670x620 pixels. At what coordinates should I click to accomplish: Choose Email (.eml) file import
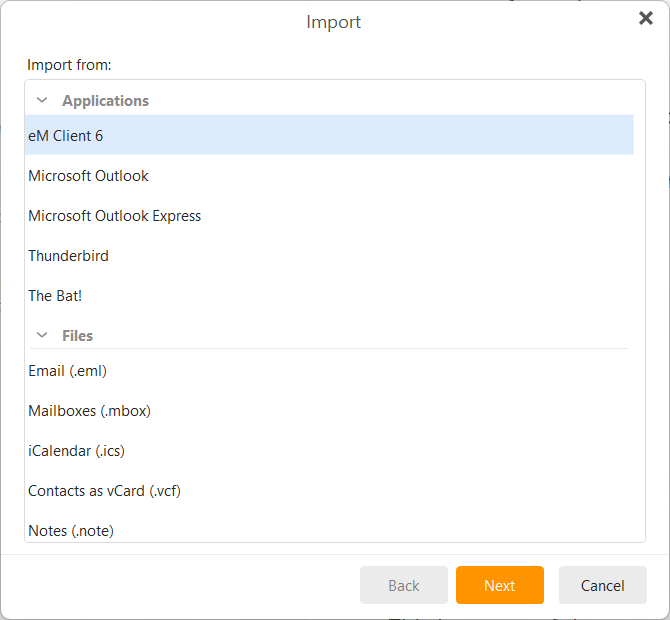(x=329, y=370)
